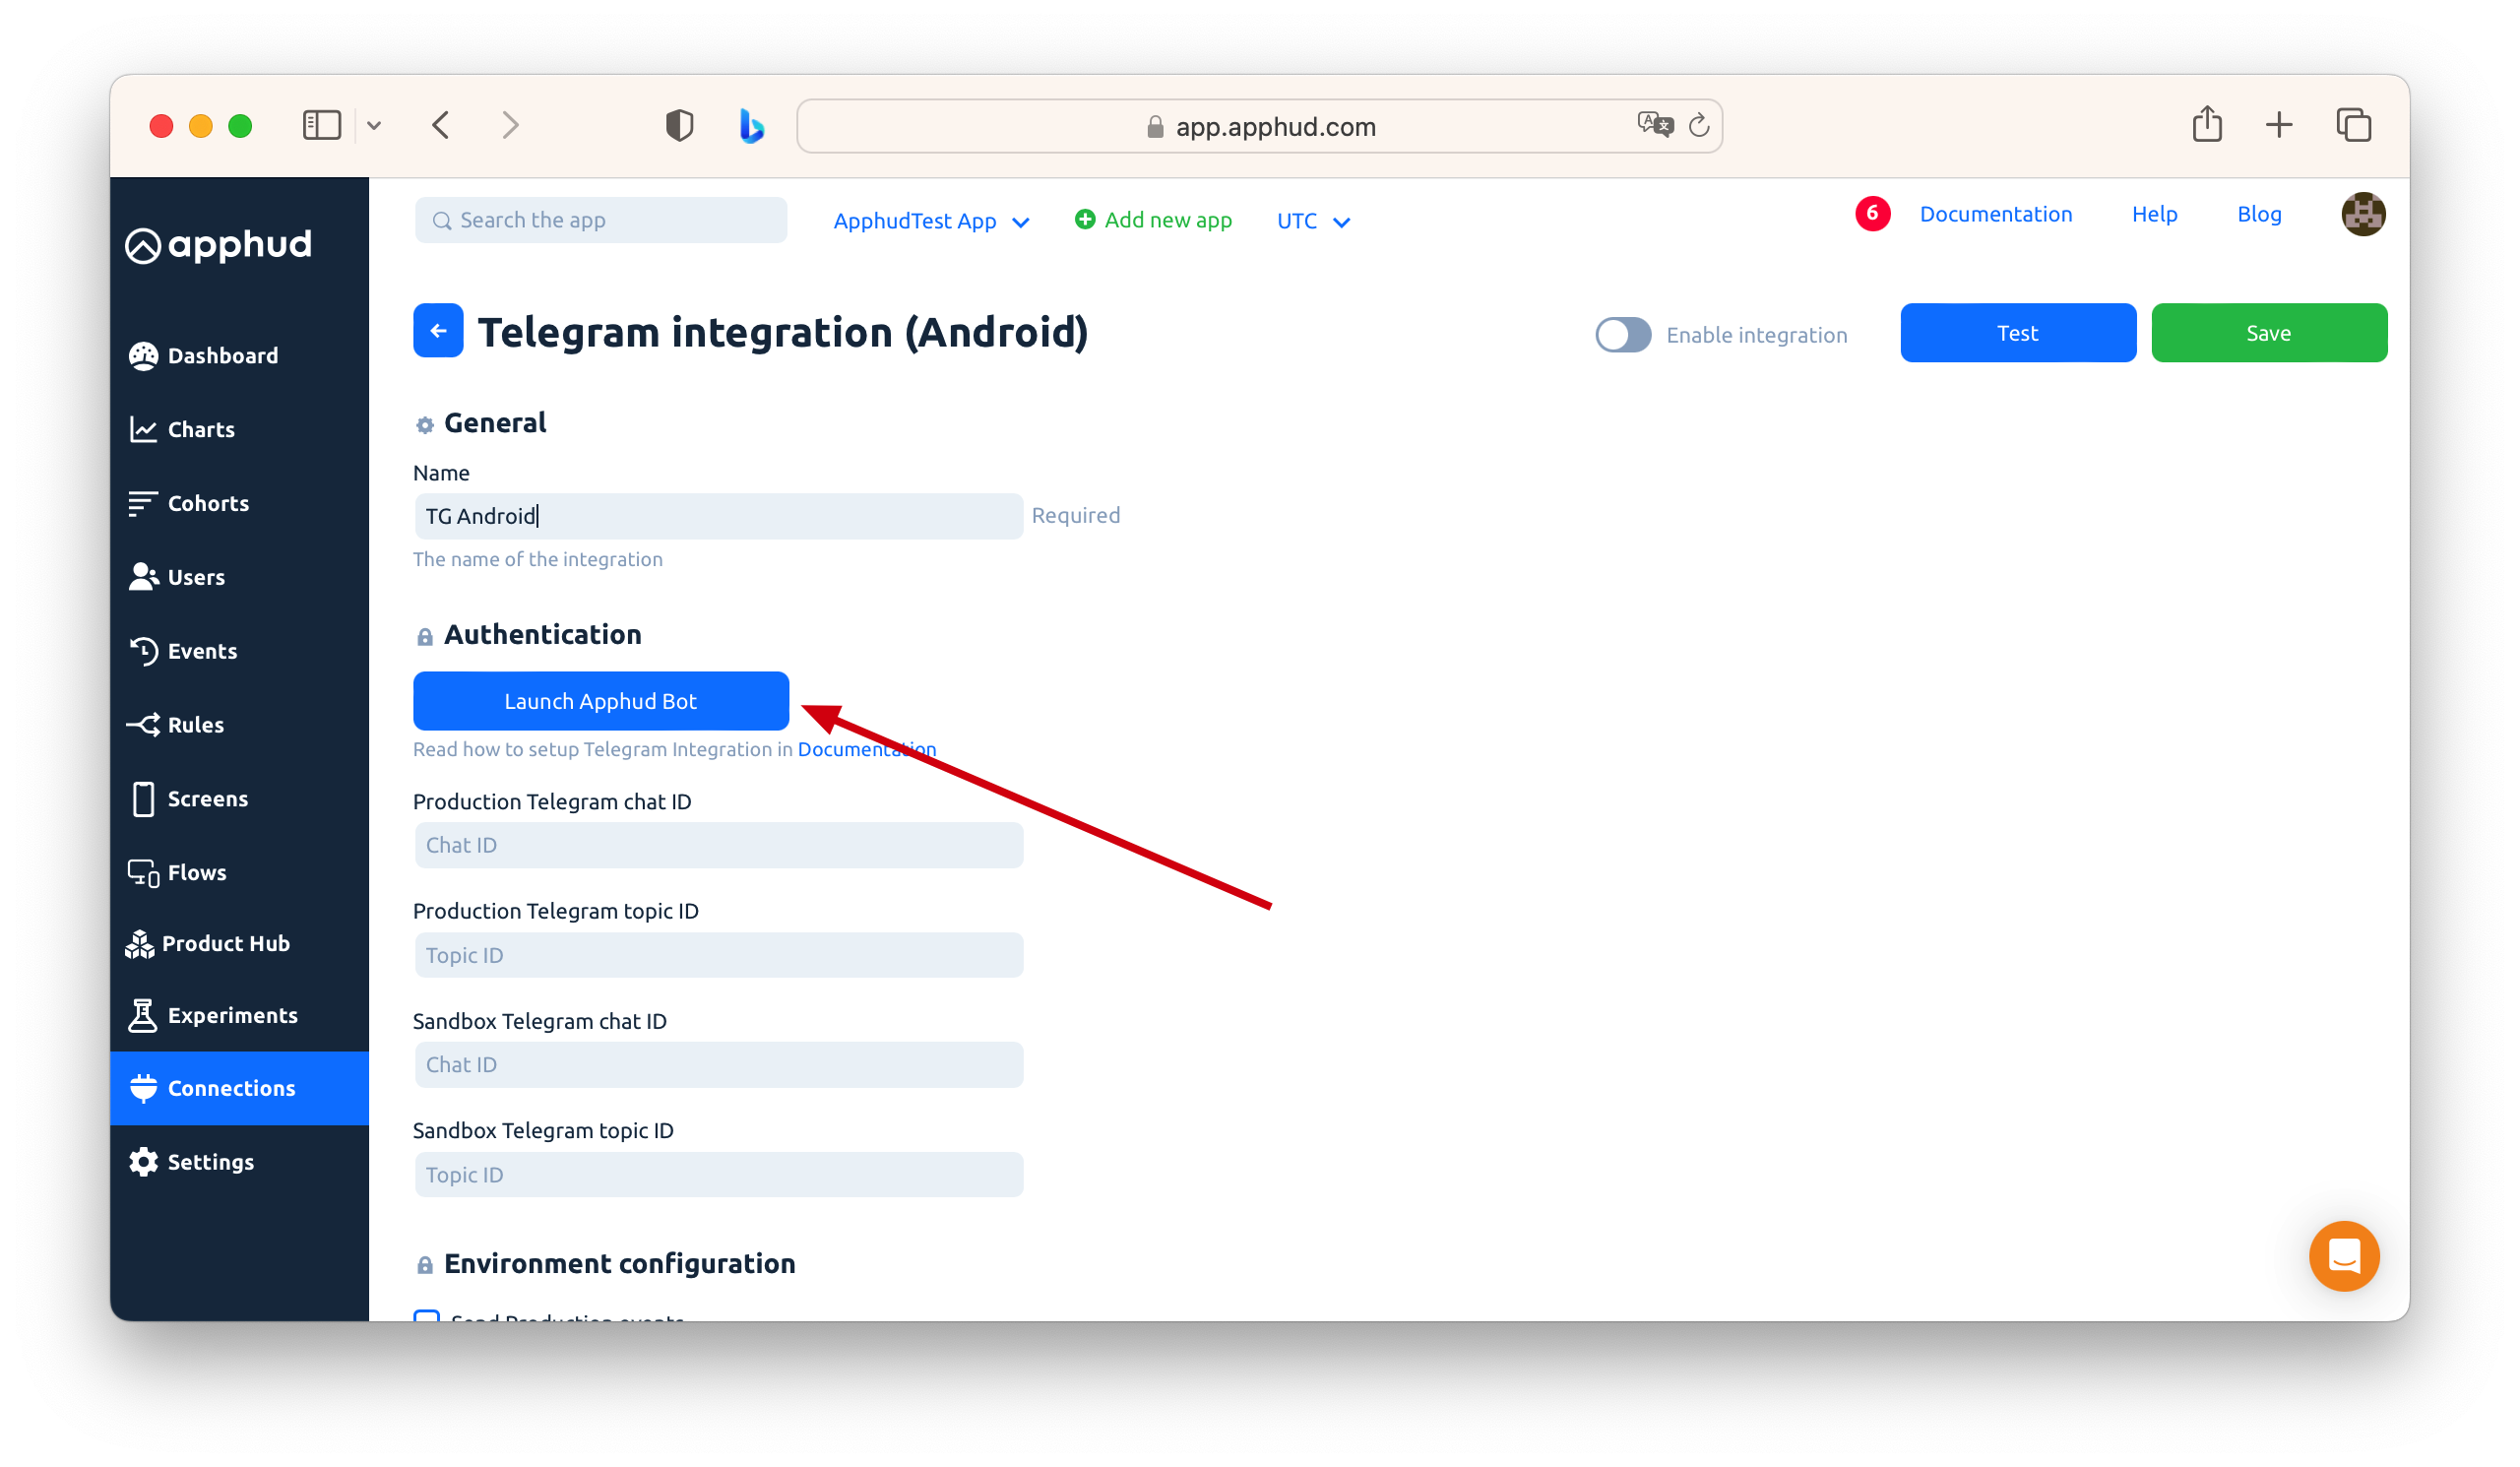The width and height of the screenshot is (2520, 1467).
Task: View the red notifications badge
Action: point(1872,214)
